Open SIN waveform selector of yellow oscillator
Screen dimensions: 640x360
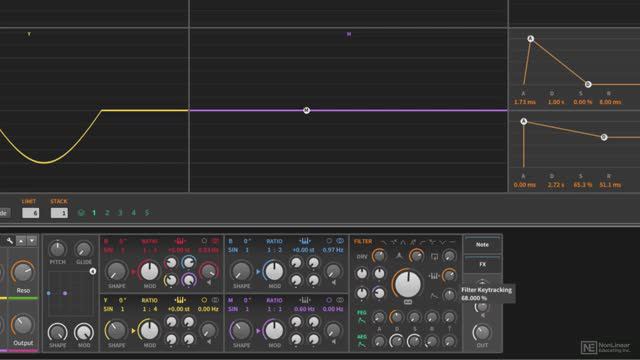pyautogui.click(x=108, y=309)
